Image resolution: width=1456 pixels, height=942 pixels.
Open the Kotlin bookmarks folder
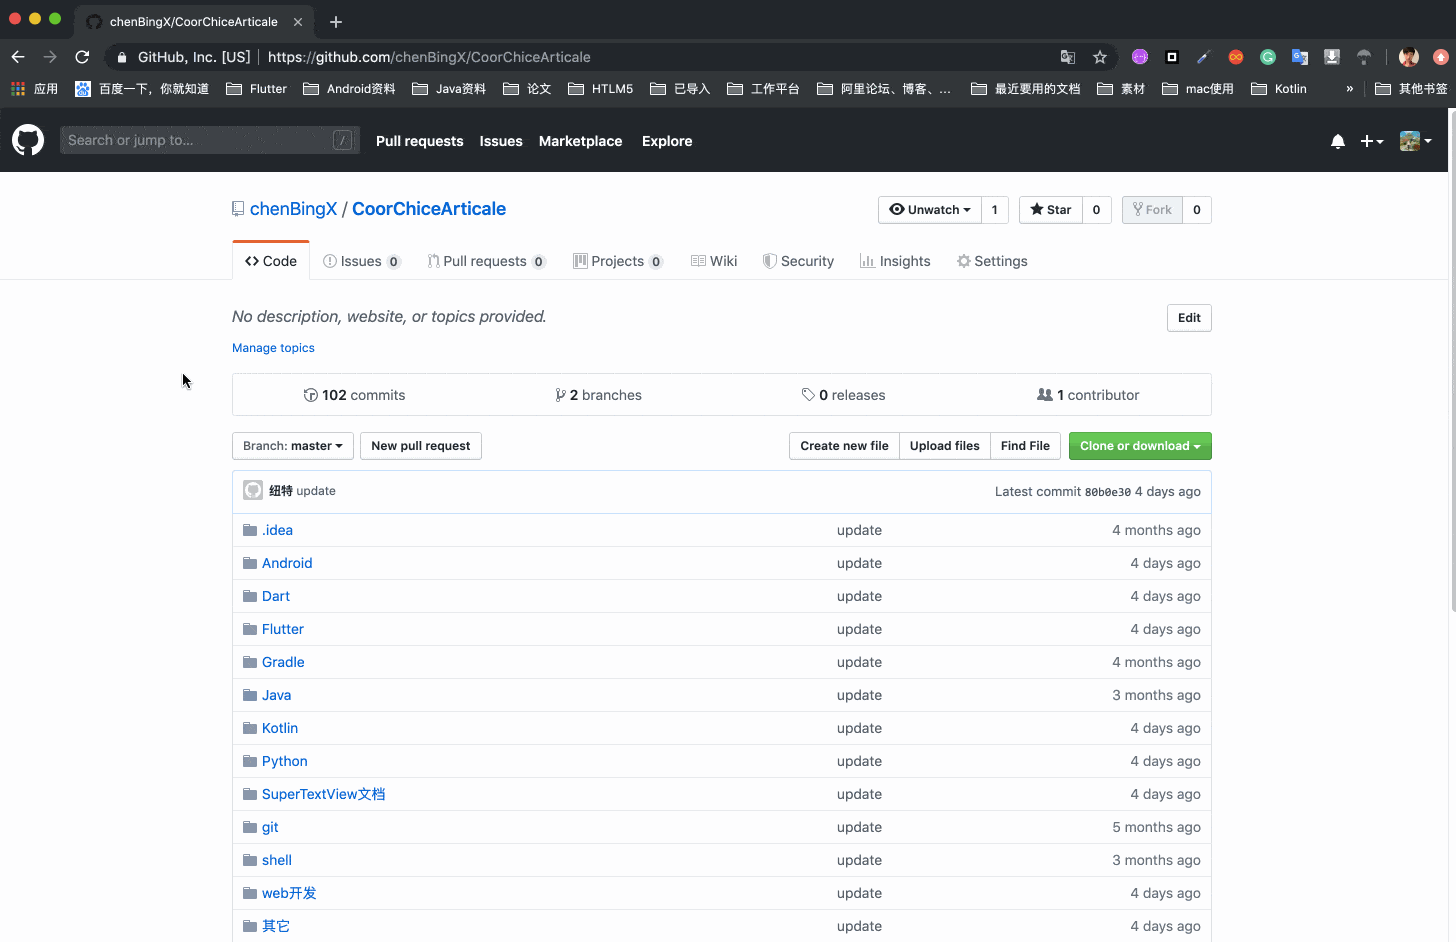pyautogui.click(x=1279, y=89)
